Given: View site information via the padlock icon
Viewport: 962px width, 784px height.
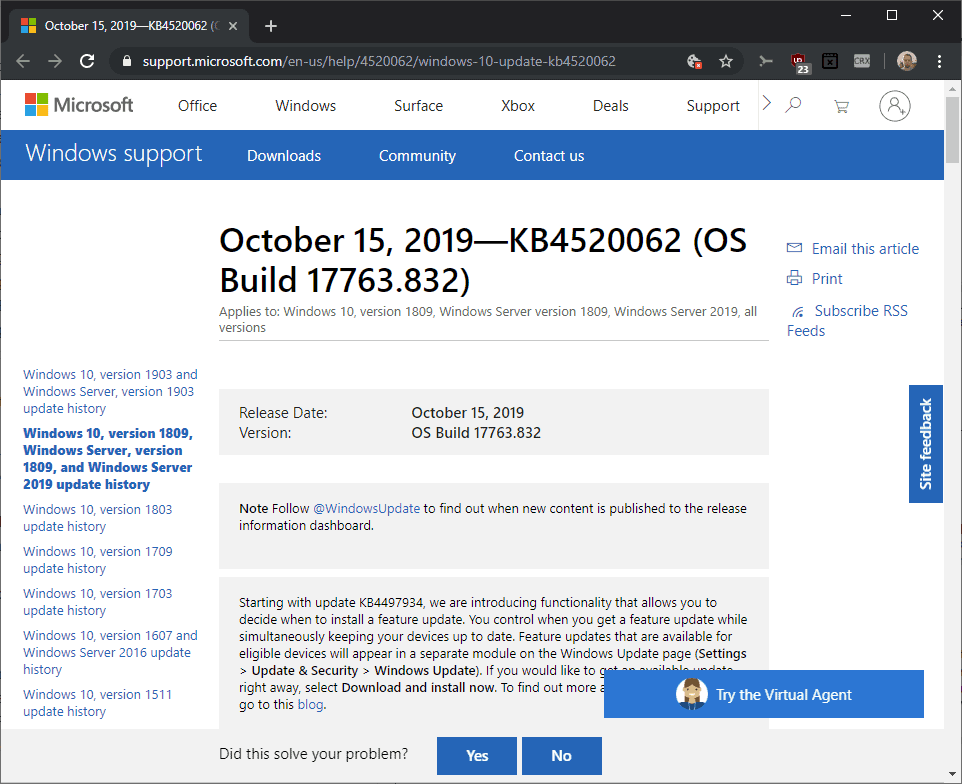Looking at the screenshot, I should (x=126, y=61).
